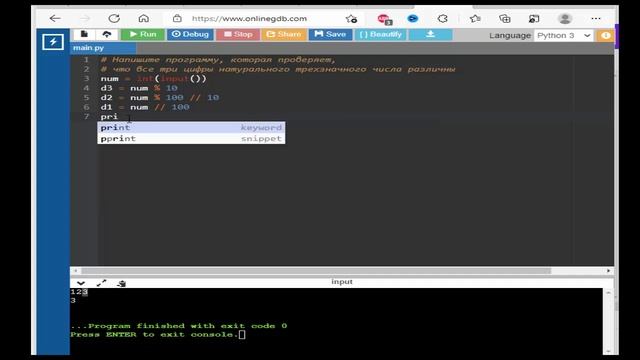Upload a file with the cloud arrow icon
This screenshot has height=360, width=640.
click(107, 34)
